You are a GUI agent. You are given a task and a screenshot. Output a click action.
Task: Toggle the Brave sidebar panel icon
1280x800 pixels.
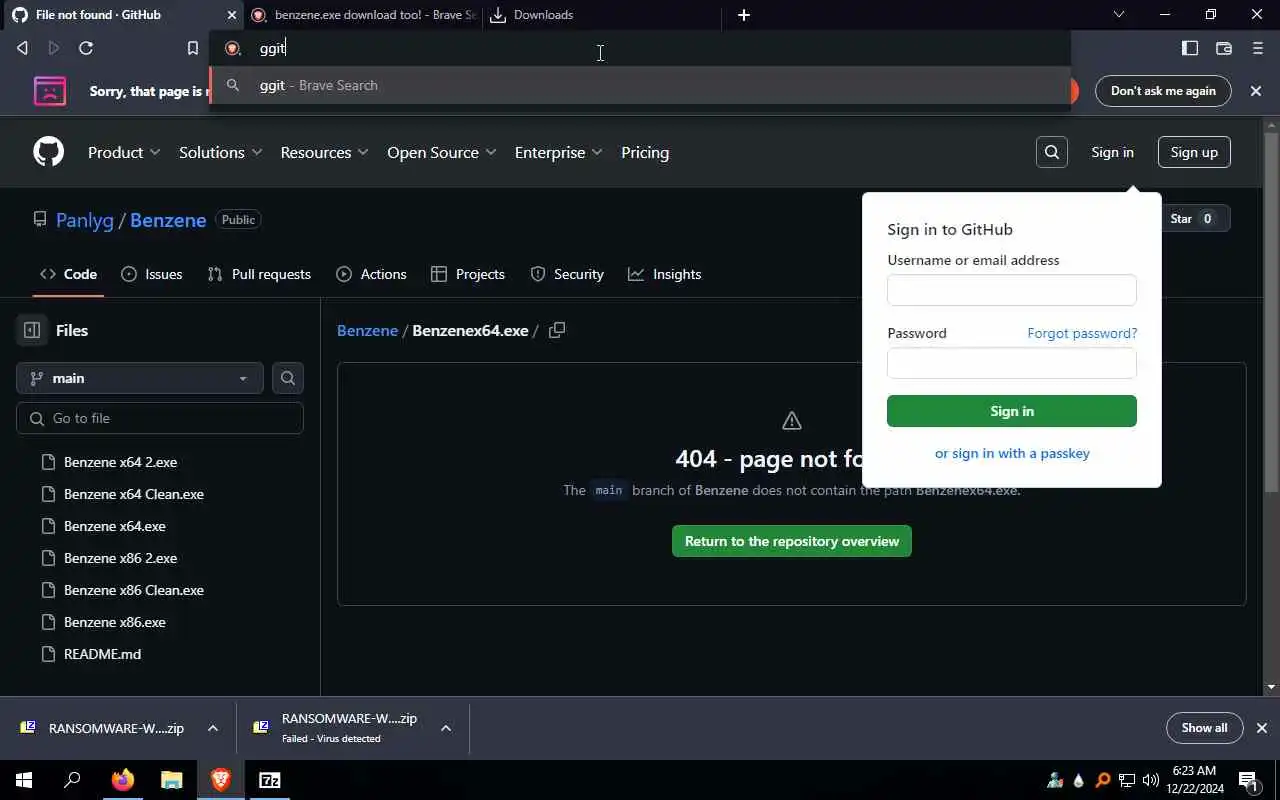click(x=1190, y=48)
